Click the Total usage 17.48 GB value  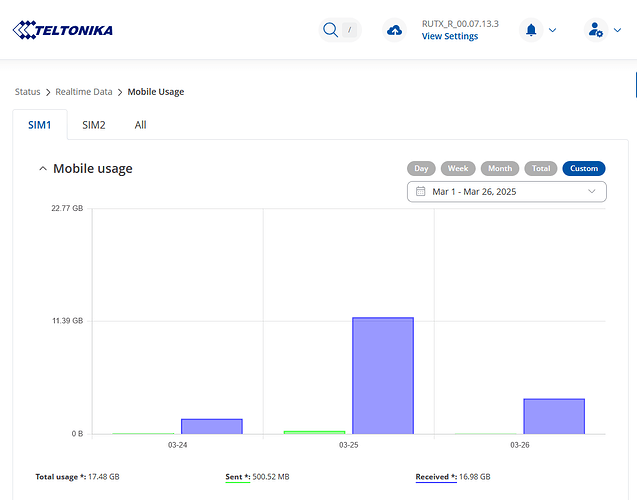point(104,477)
